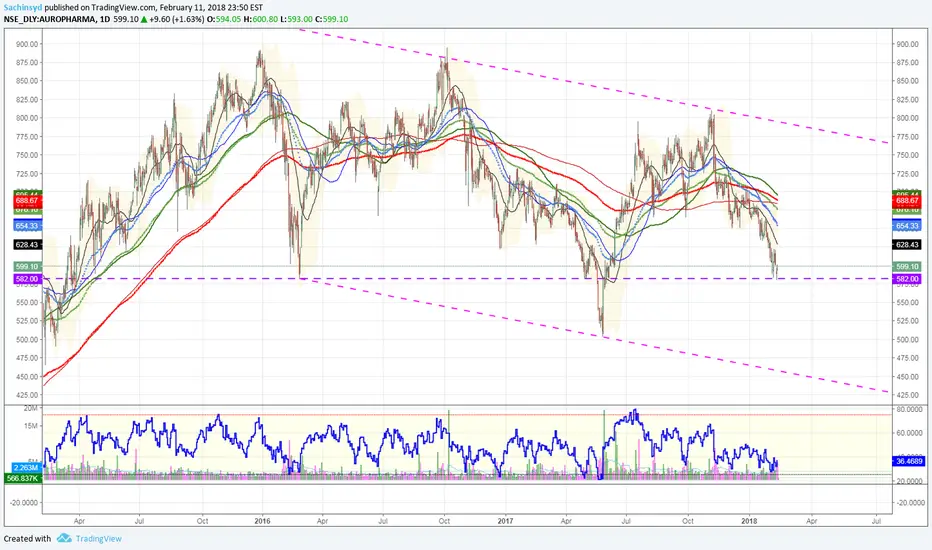The image size is (932, 550).
Task: Click the 60.0000 level on the RSI scale
Action: (x=909, y=433)
